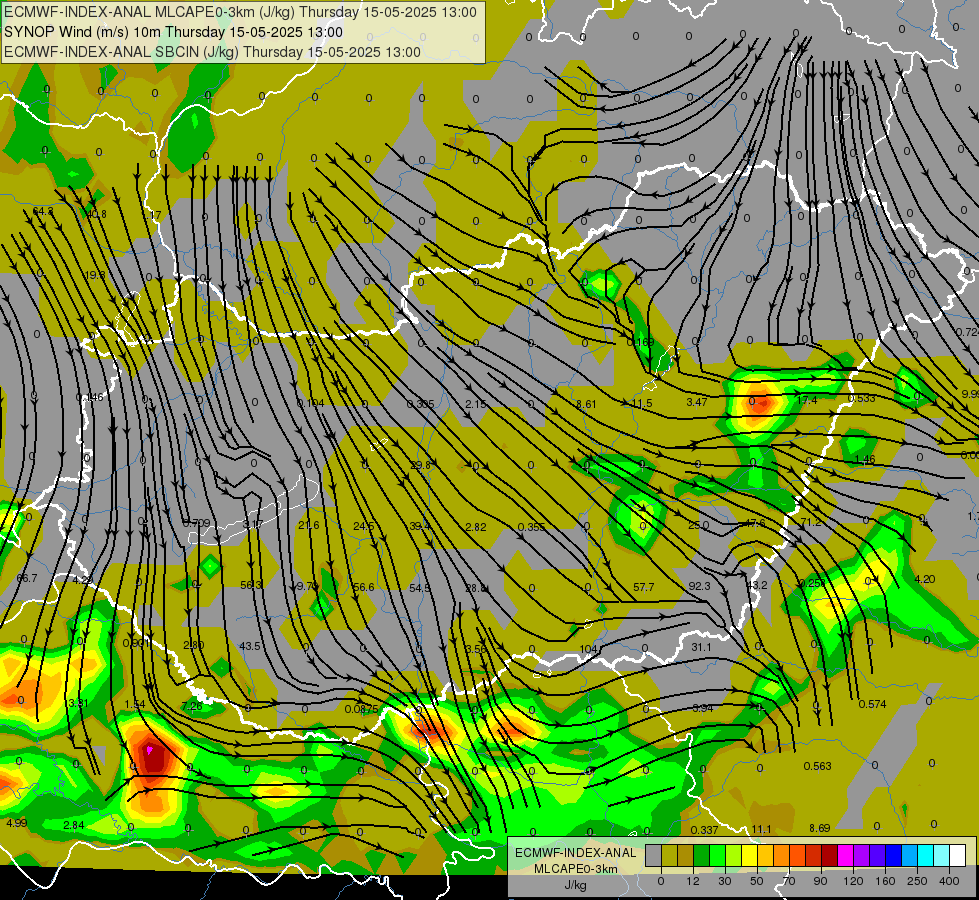The height and width of the screenshot is (900, 979).
Task: Click legend tick label '90'
Action: [820, 881]
